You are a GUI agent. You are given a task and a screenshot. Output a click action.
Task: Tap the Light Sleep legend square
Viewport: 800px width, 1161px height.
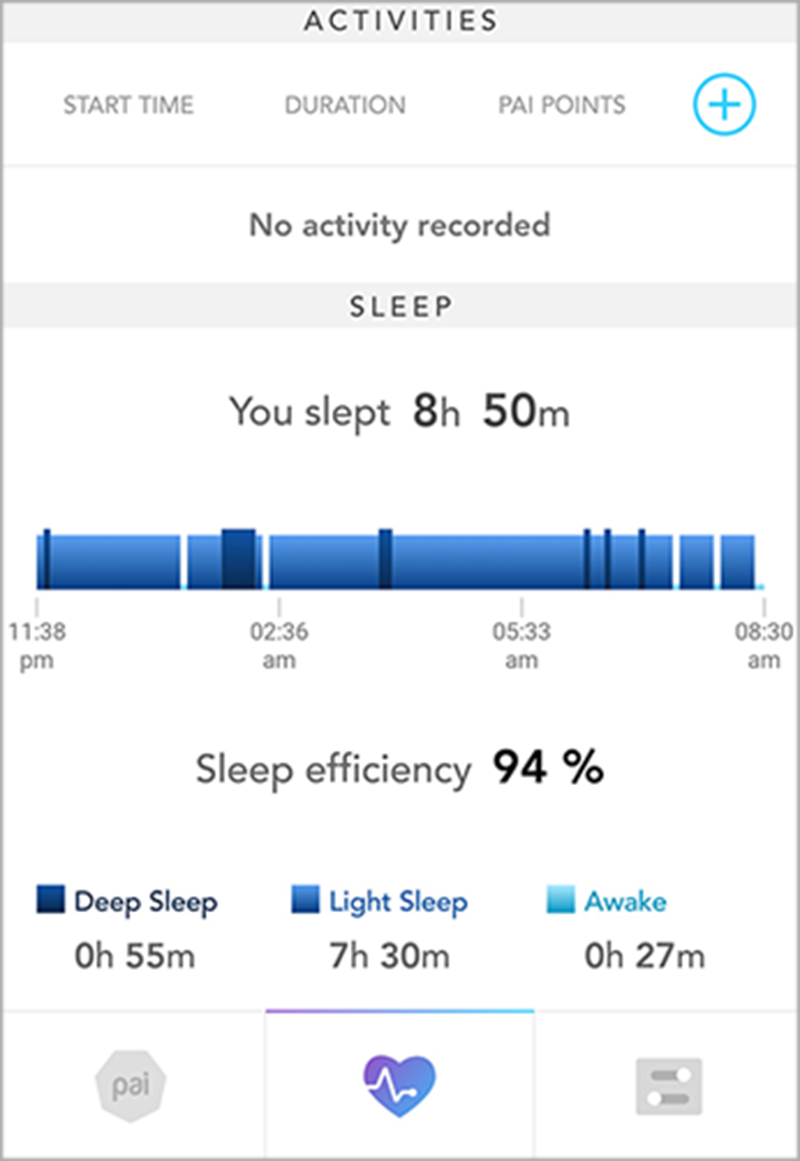[x=305, y=899]
